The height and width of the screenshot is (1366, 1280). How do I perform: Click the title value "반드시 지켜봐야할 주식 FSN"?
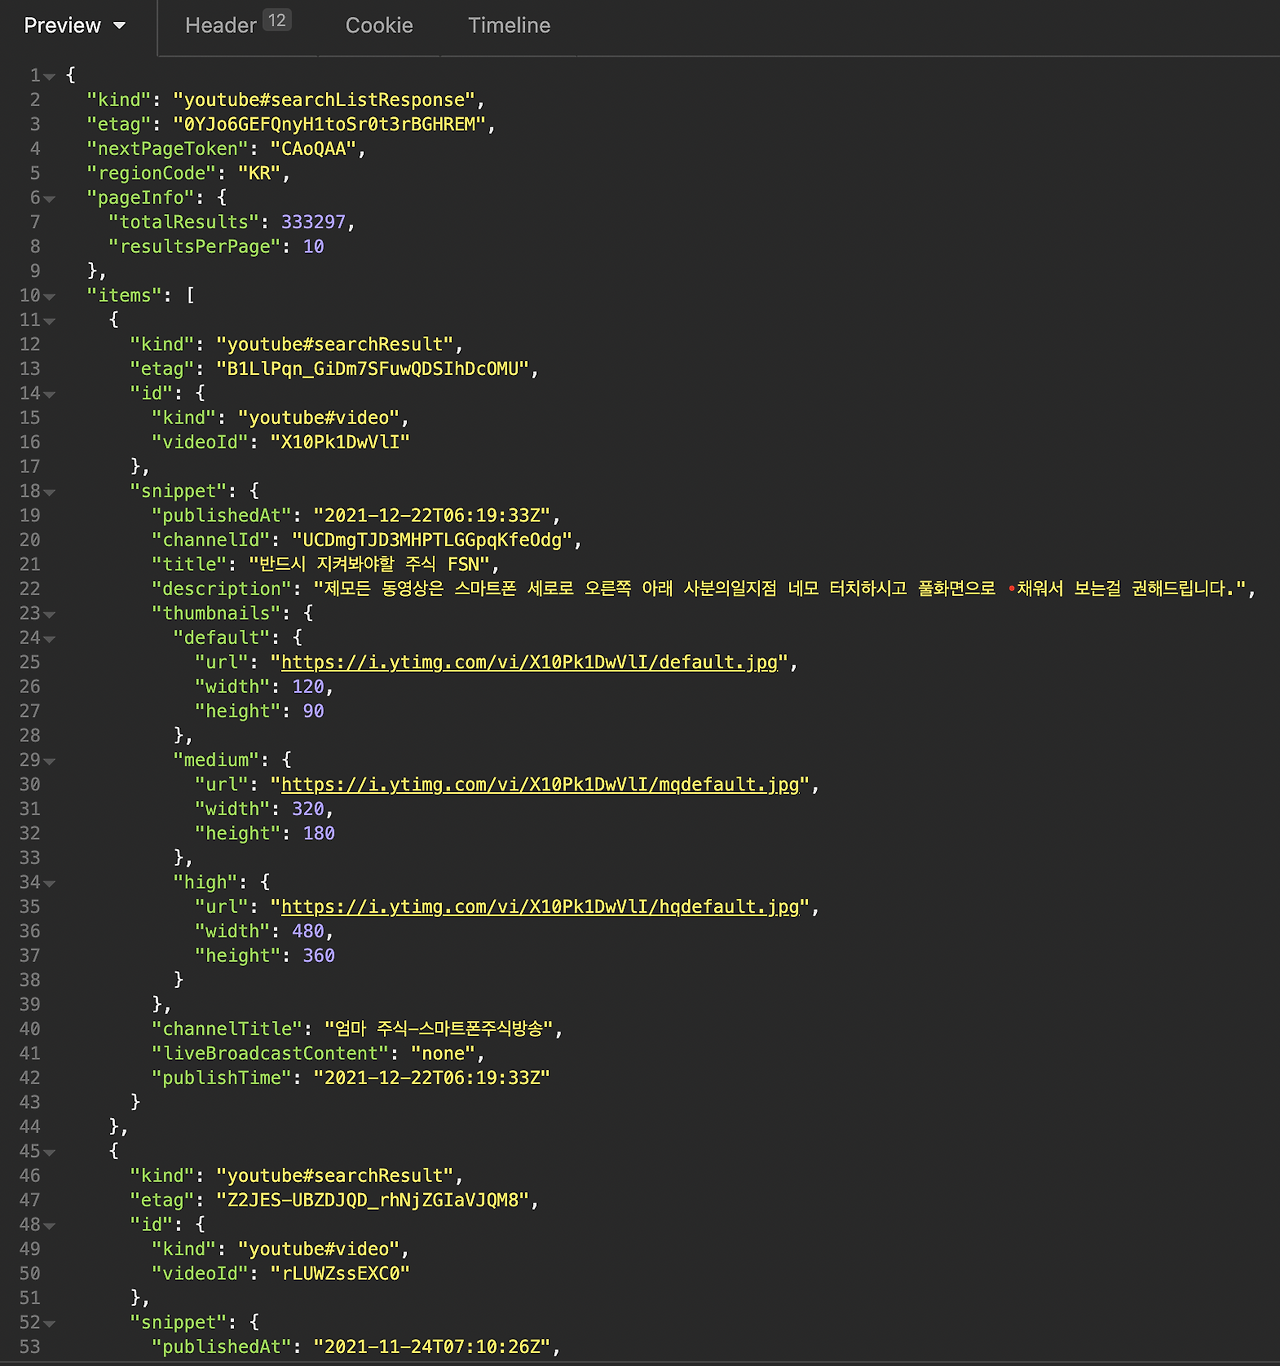[368, 565]
